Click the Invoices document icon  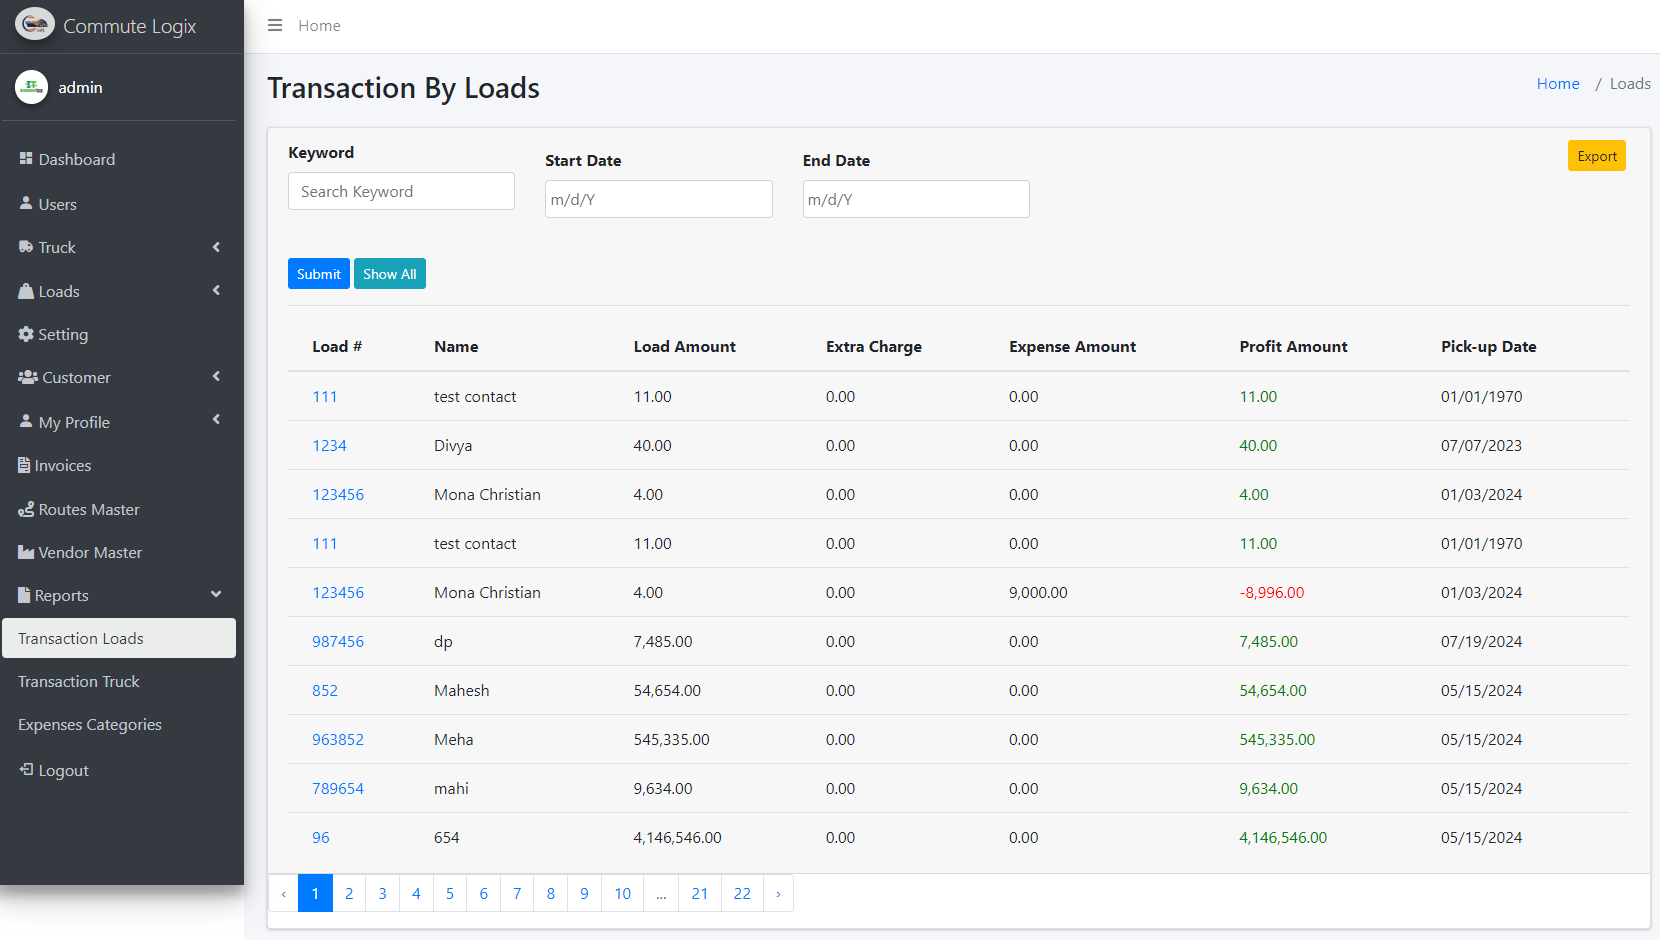[24, 465]
